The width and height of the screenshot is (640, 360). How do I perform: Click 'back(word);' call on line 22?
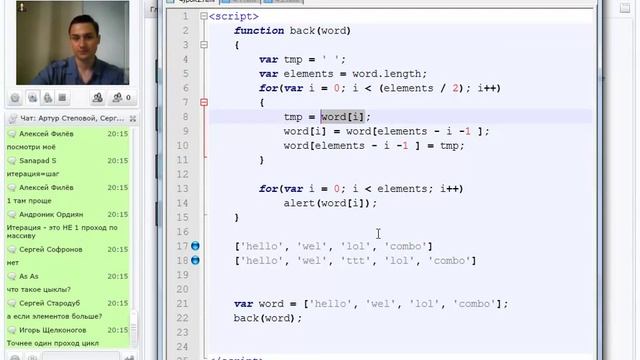tap(268, 318)
